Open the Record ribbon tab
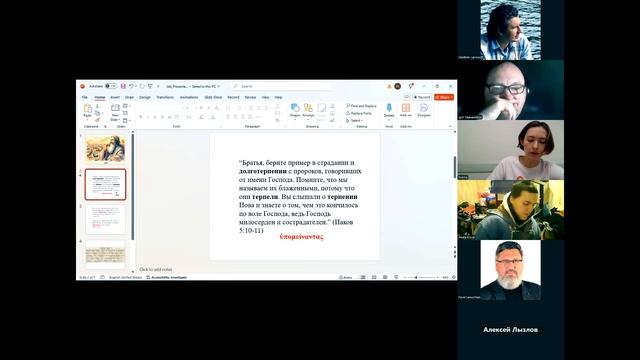The width and height of the screenshot is (640, 360). (233, 97)
